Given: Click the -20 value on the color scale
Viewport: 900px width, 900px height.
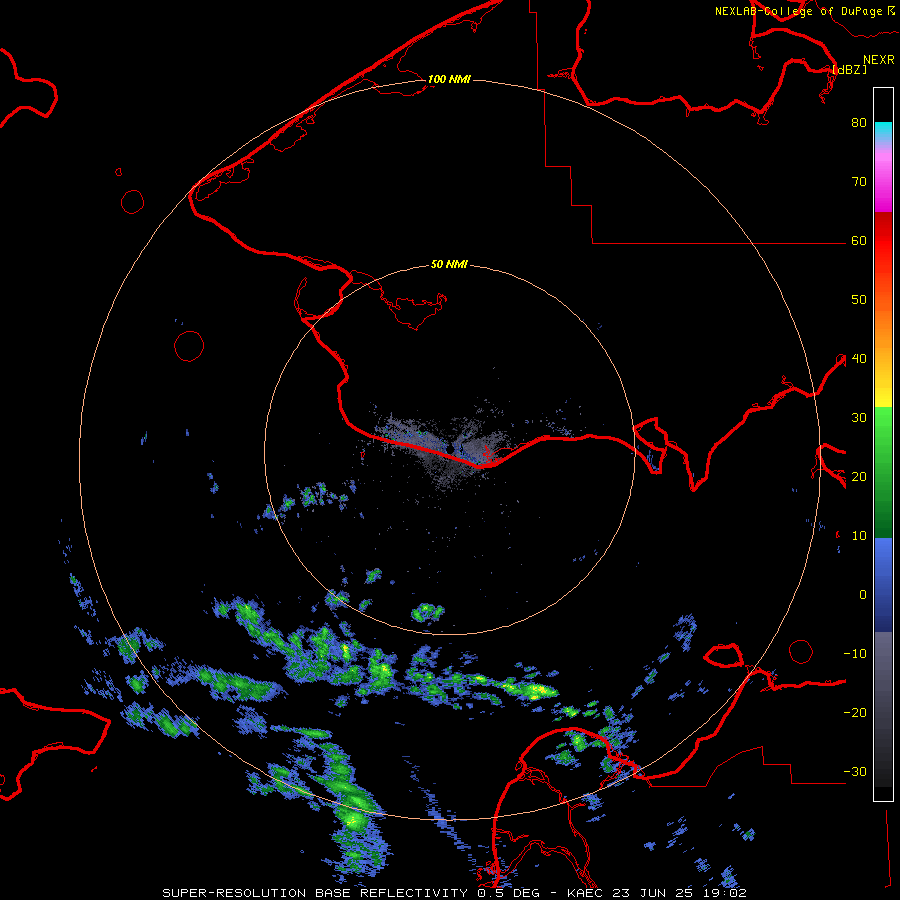Looking at the screenshot, I should point(855,713).
